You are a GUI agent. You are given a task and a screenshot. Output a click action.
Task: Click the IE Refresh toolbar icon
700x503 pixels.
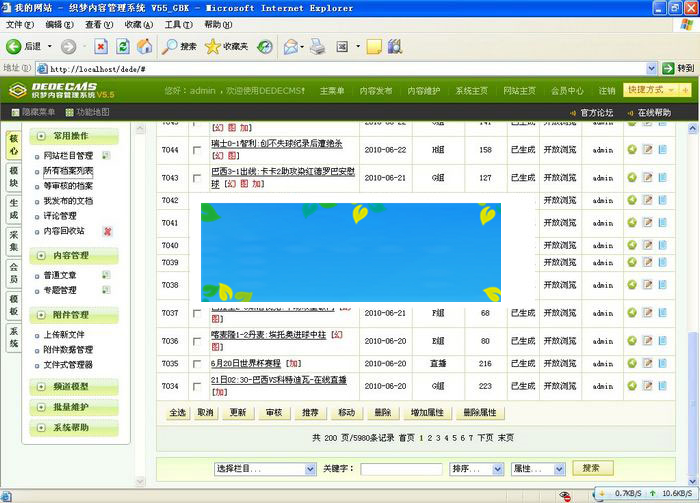point(123,46)
